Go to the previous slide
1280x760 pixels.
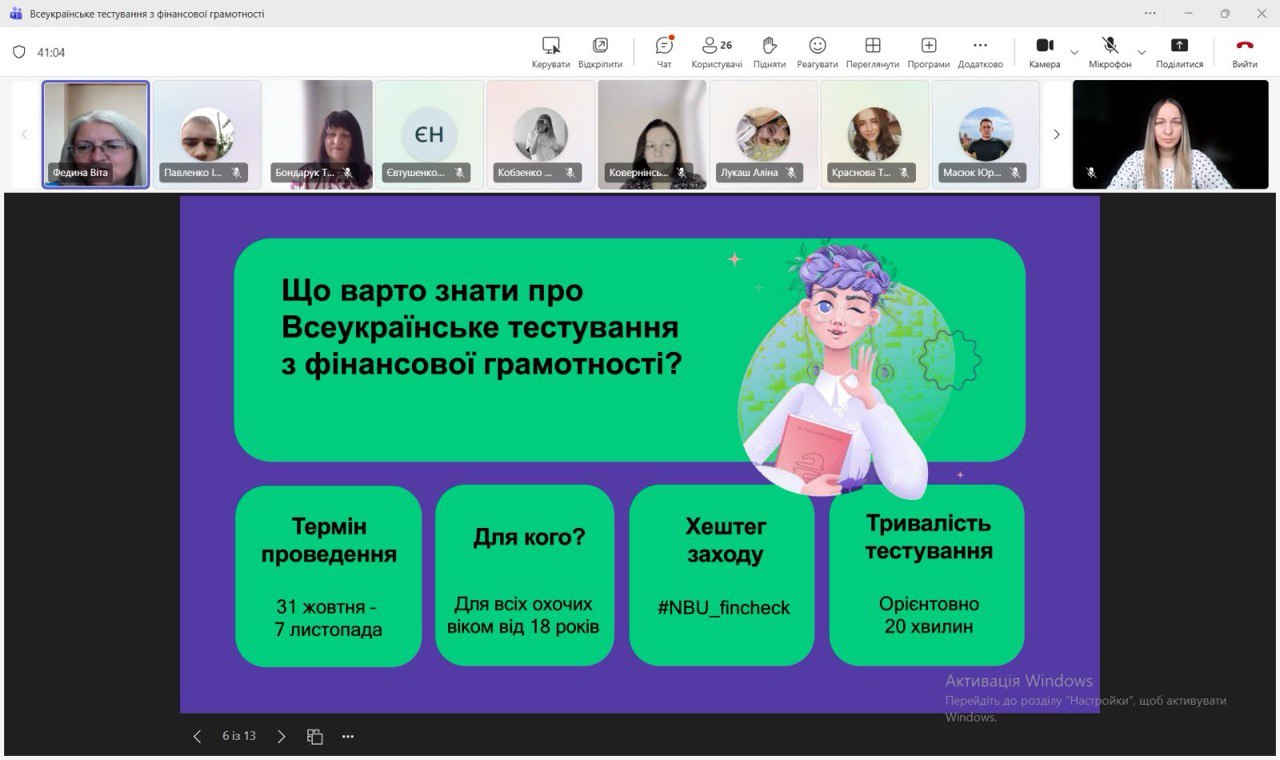(197, 737)
